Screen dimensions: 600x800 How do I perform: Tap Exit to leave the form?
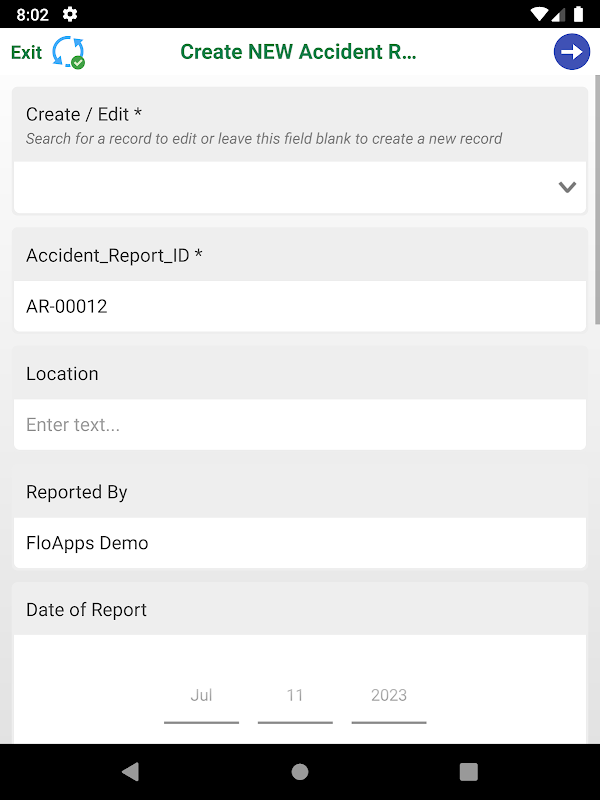point(27,53)
